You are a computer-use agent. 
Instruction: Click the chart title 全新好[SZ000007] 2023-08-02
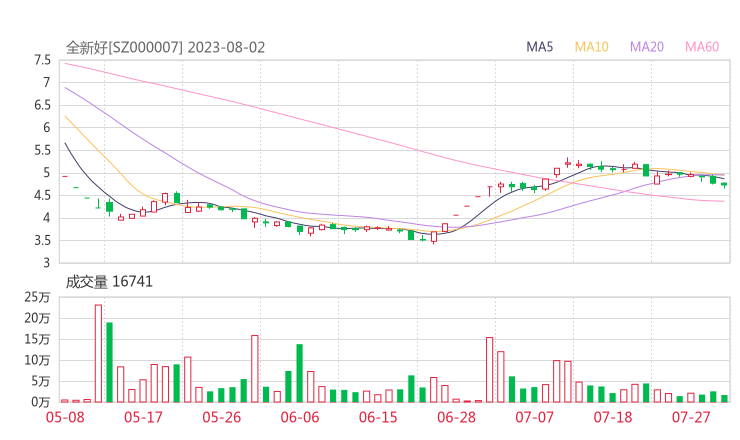click(165, 48)
